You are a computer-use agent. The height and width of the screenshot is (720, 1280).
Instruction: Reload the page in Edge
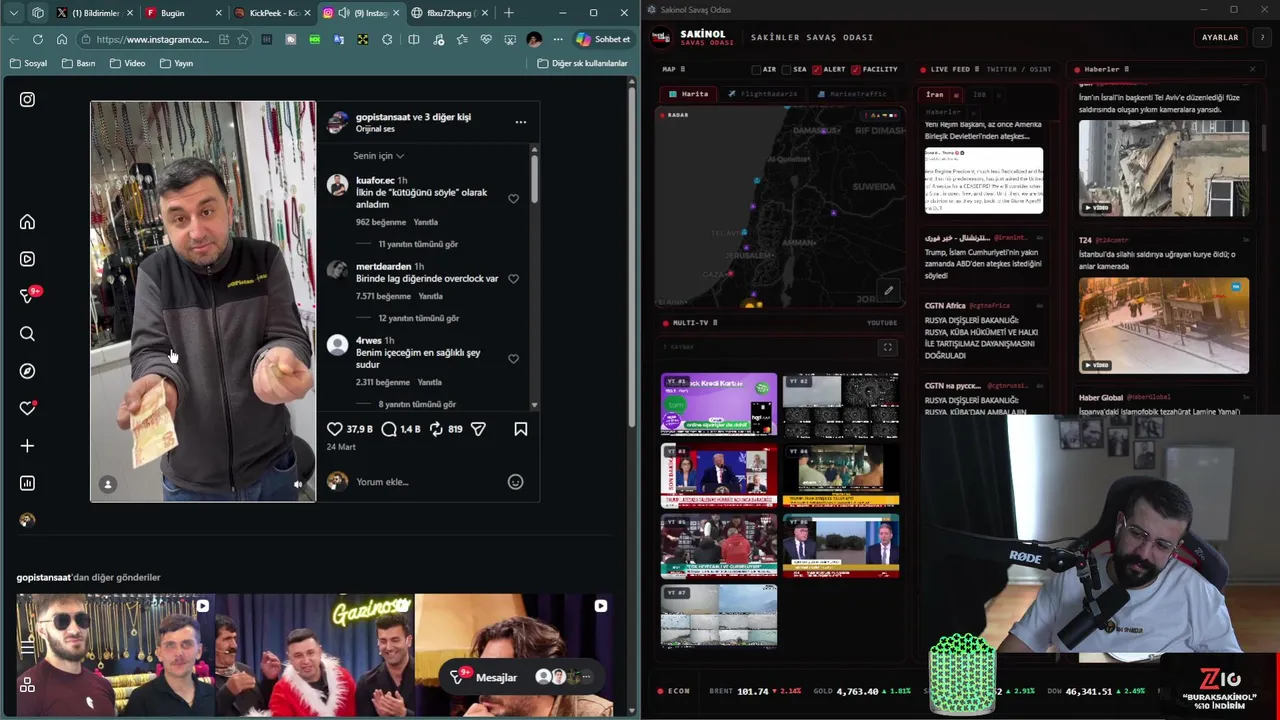pyautogui.click(x=37, y=40)
